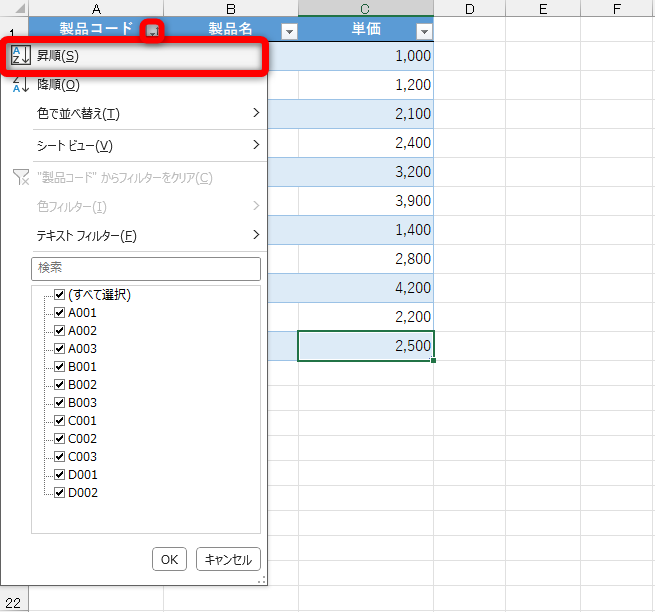
Task: Click the OK button
Action: click(x=169, y=559)
